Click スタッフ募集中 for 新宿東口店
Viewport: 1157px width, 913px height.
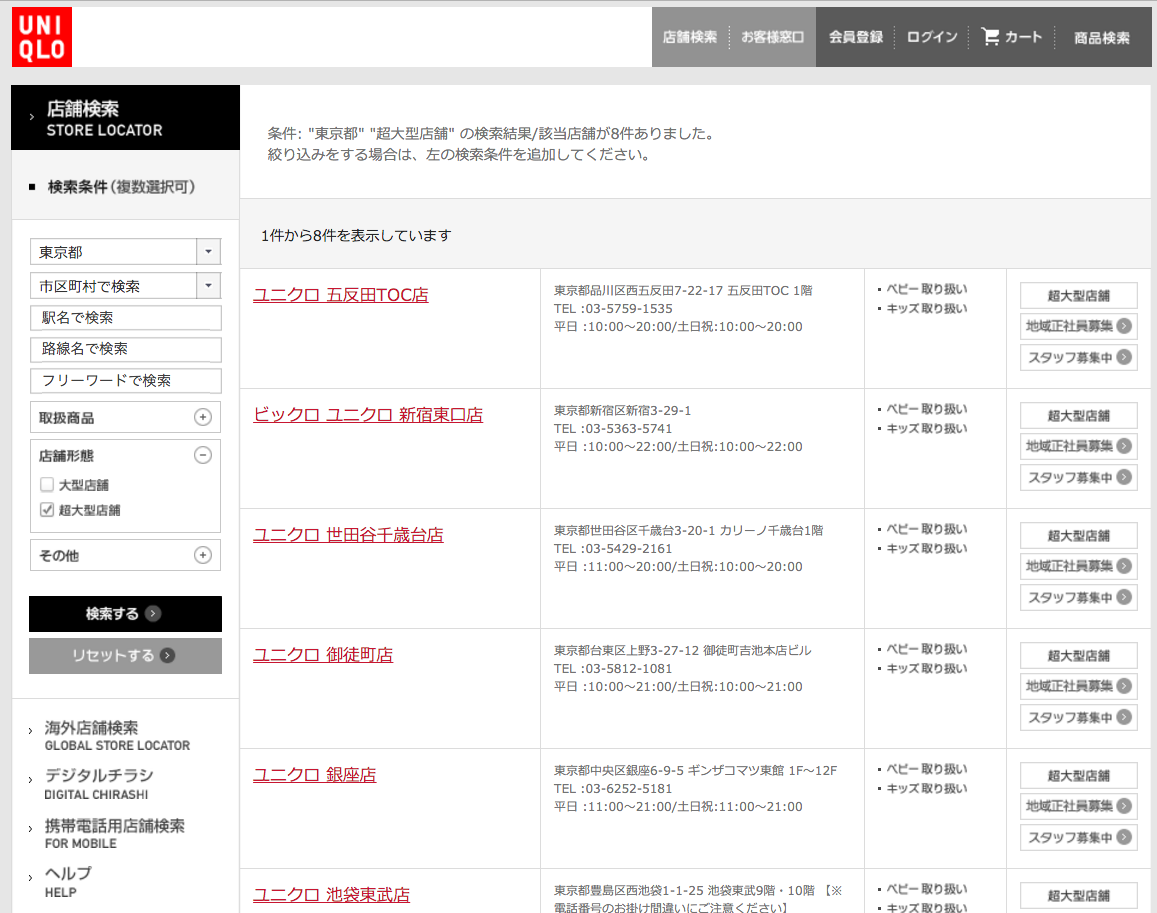[1079, 478]
